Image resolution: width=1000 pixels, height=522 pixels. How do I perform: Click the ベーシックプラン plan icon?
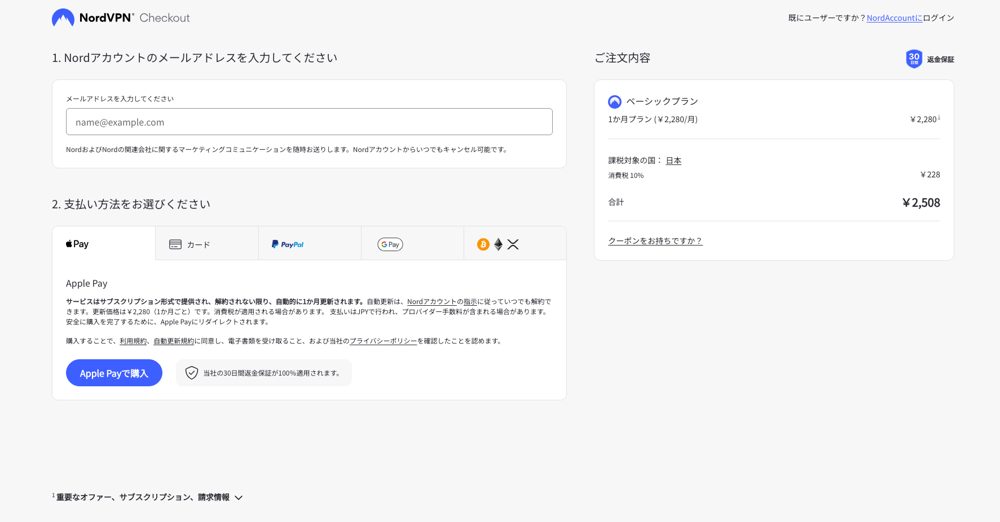tap(615, 101)
